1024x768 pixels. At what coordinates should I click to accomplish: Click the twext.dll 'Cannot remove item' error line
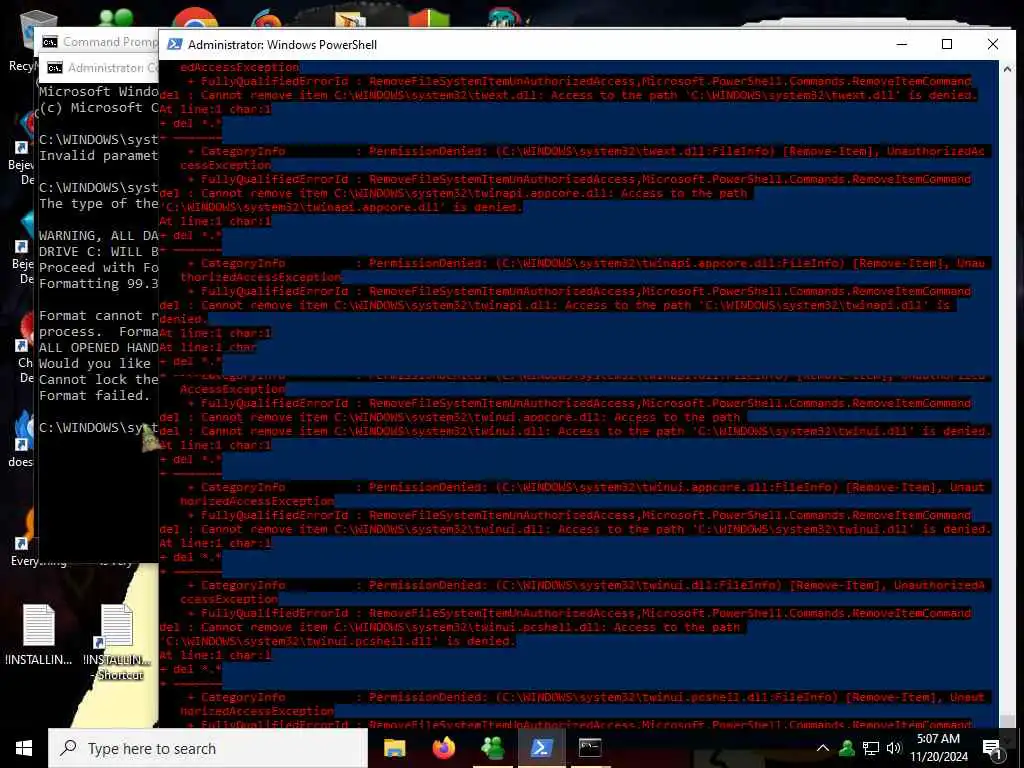click(568, 95)
